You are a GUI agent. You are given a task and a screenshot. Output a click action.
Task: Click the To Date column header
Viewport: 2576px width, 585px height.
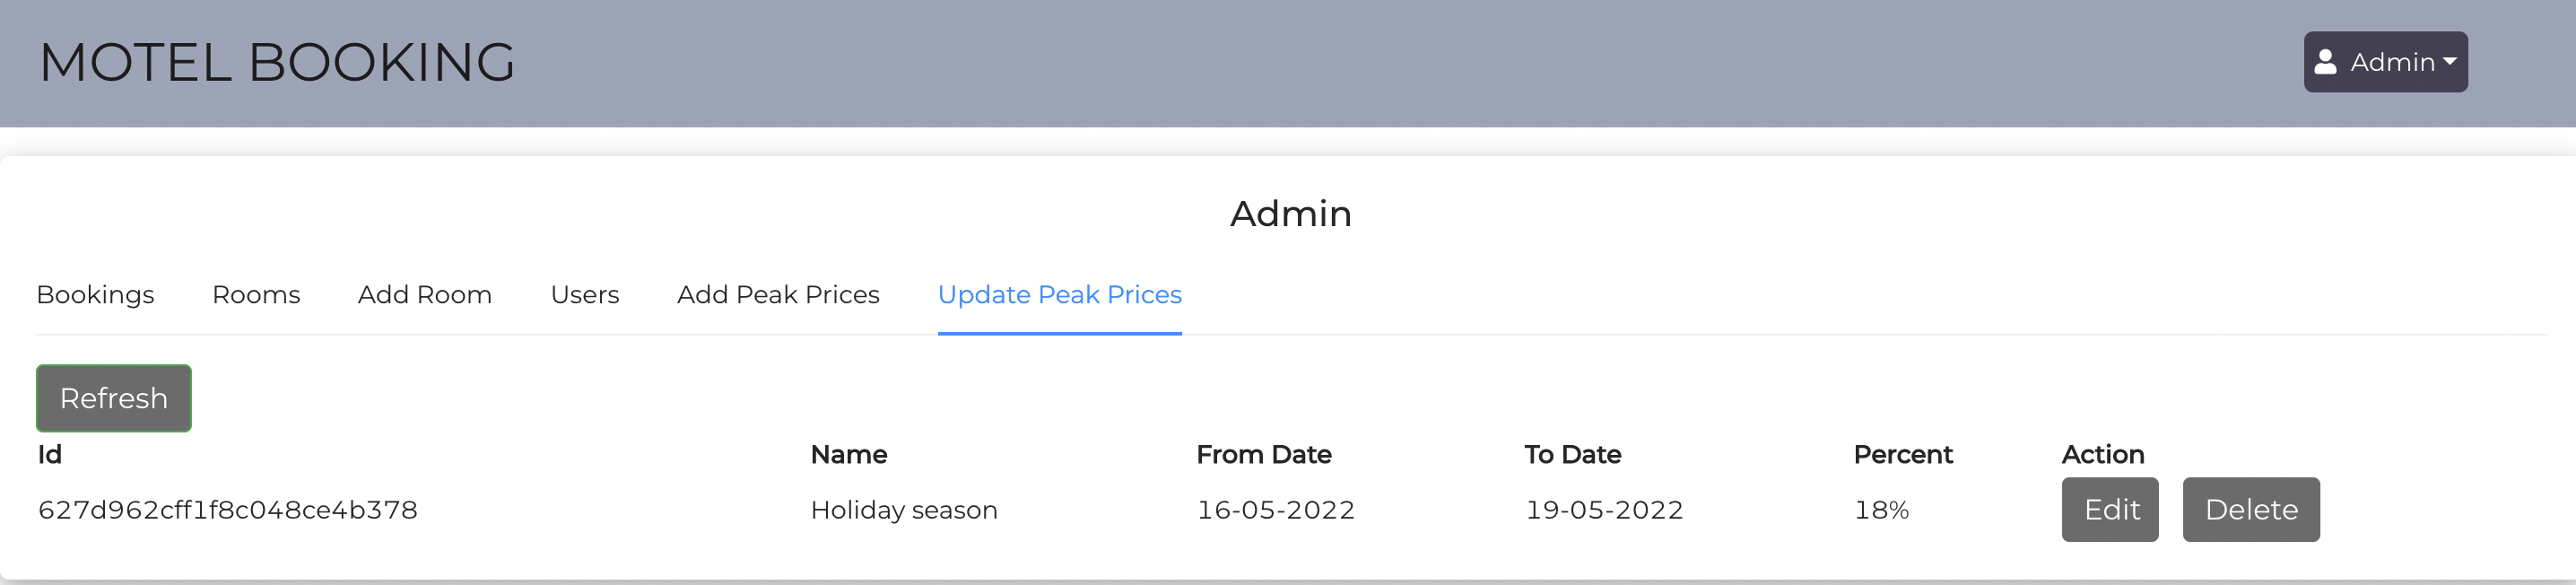[1572, 455]
